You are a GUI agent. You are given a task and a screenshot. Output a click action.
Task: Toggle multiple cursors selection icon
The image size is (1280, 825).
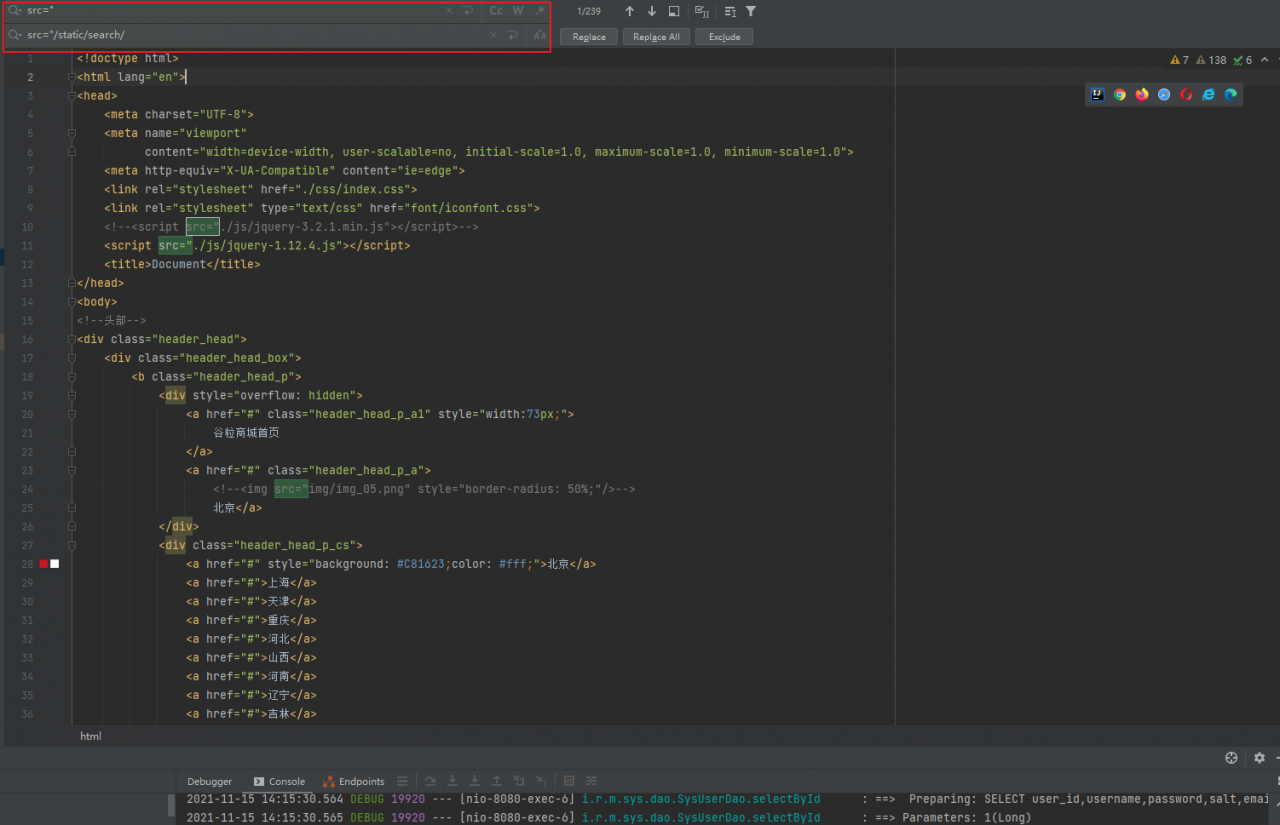tap(730, 11)
